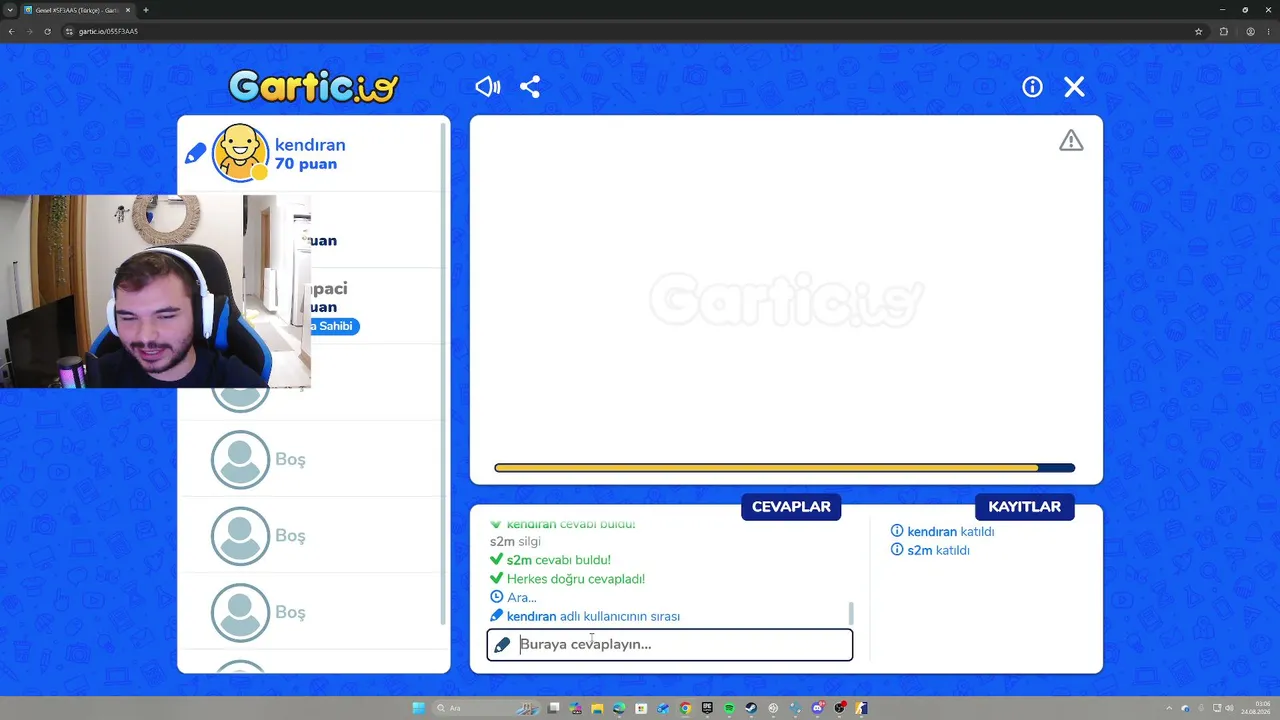Open the browser extensions icon
The image size is (1280, 720).
click(x=1223, y=31)
